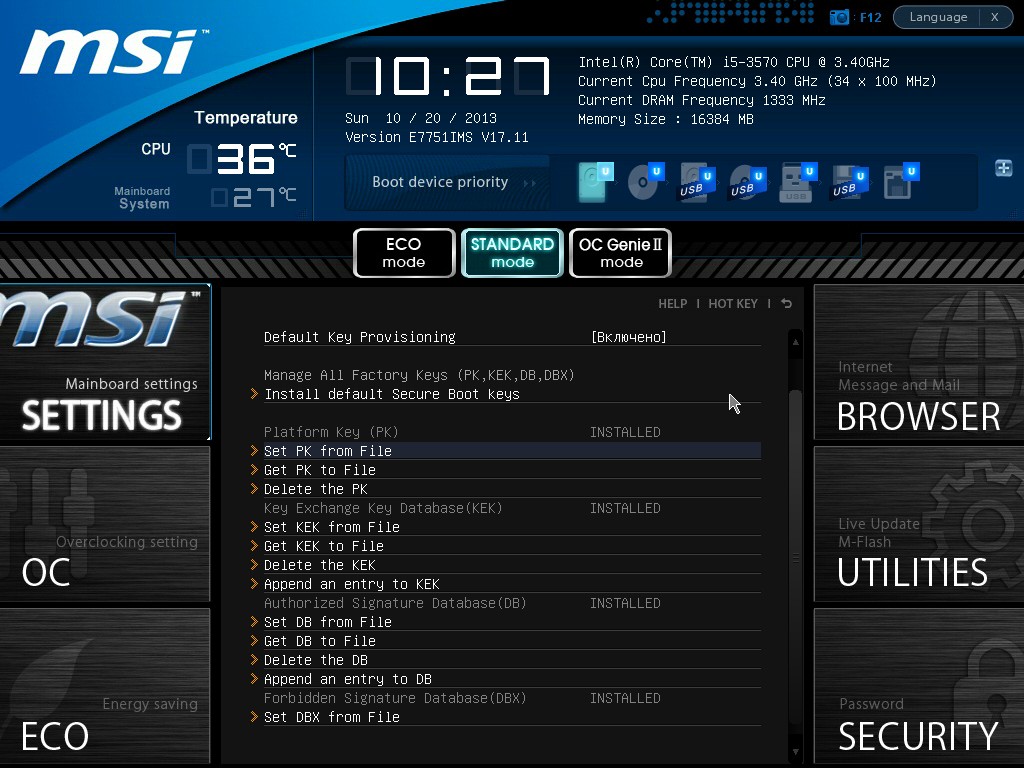Open Boot device priority
This screenshot has height=768, width=1024.
click(x=447, y=182)
